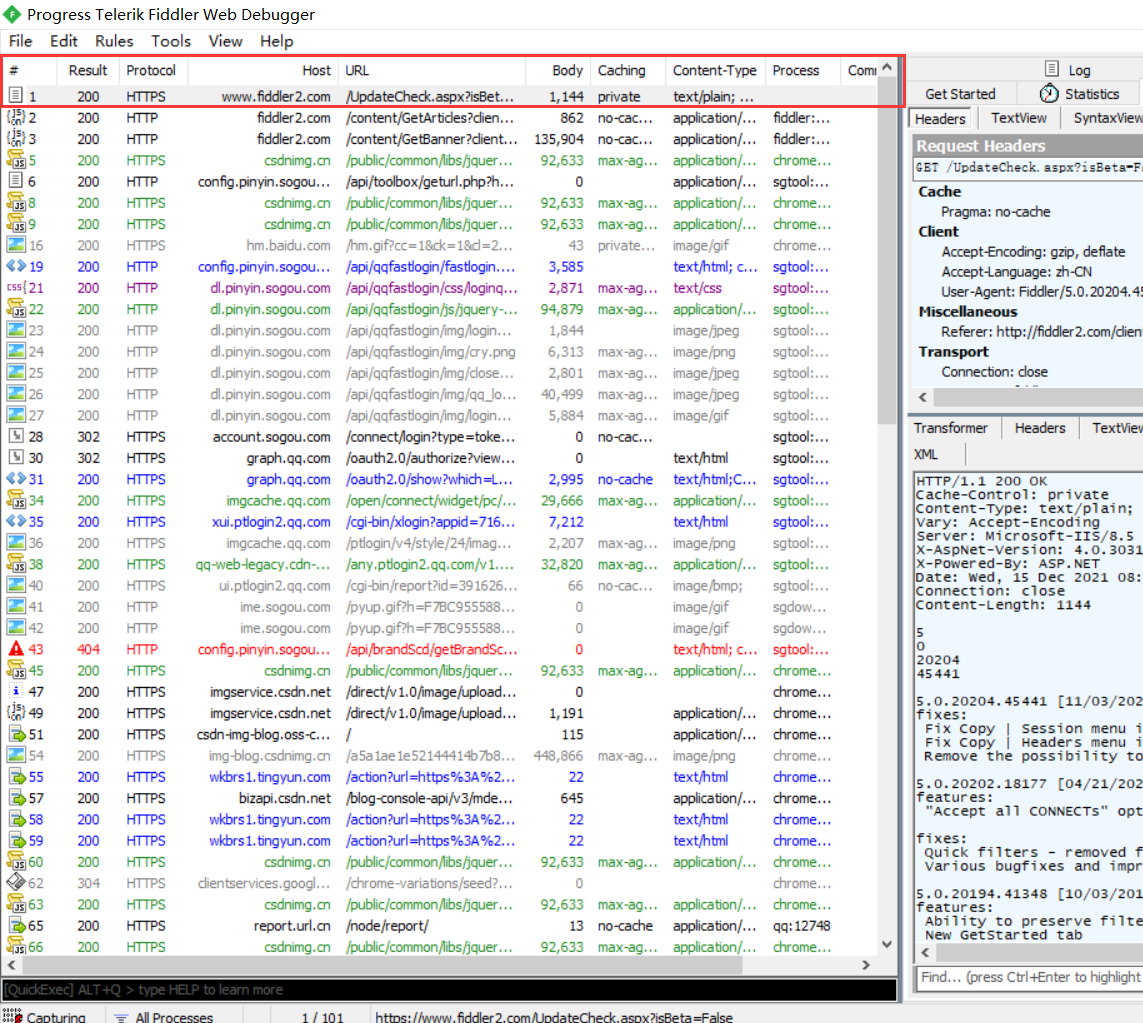1143x1023 pixels.
Task: Open the Rules menu
Action: 114,41
